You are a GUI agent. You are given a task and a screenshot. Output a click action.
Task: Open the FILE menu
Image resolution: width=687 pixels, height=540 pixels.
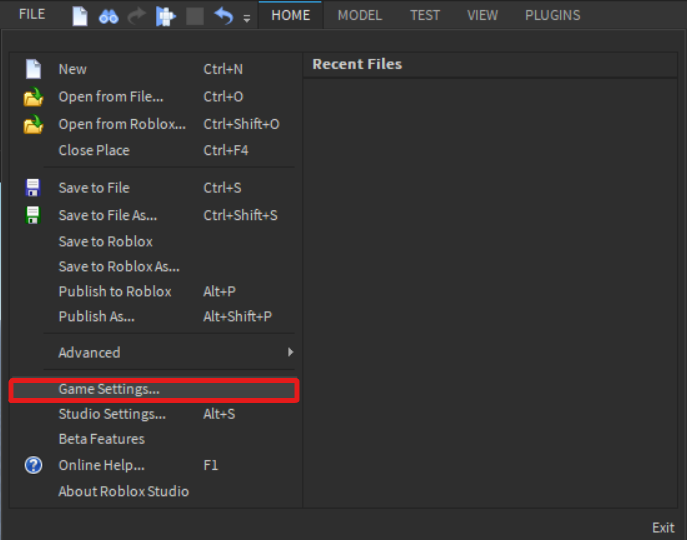click(32, 14)
